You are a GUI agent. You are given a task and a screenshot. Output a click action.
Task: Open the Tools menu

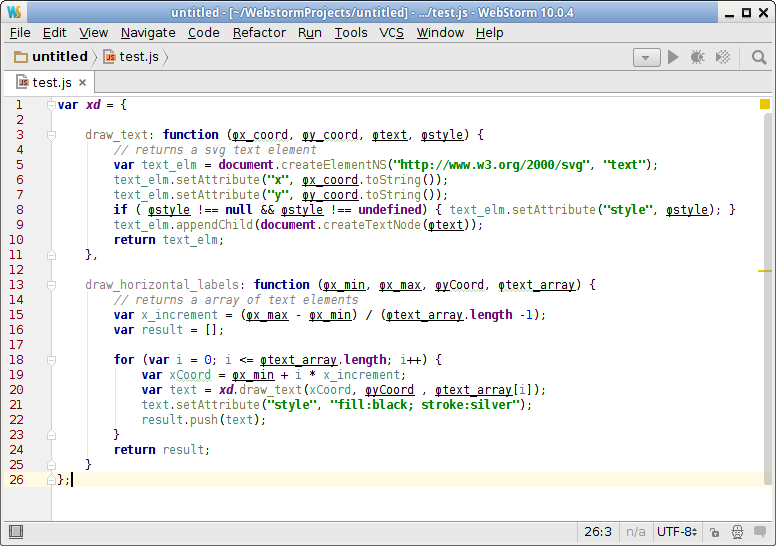point(351,33)
